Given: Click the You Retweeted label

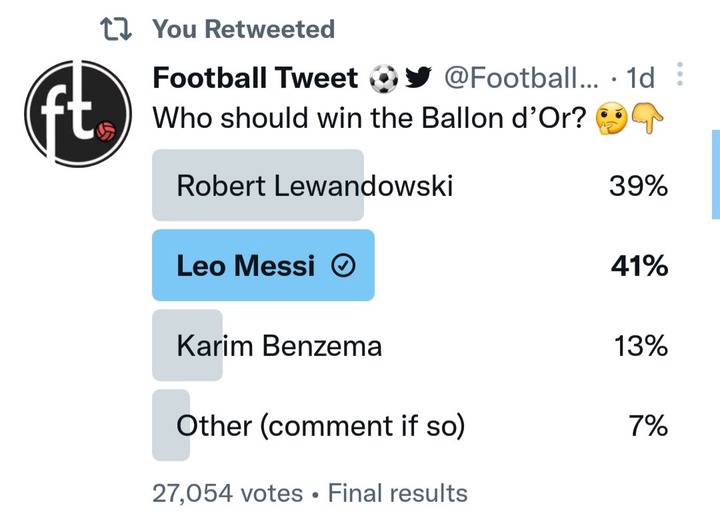Looking at the screenshot, I should pyautogui.click(x=244, y=29).
